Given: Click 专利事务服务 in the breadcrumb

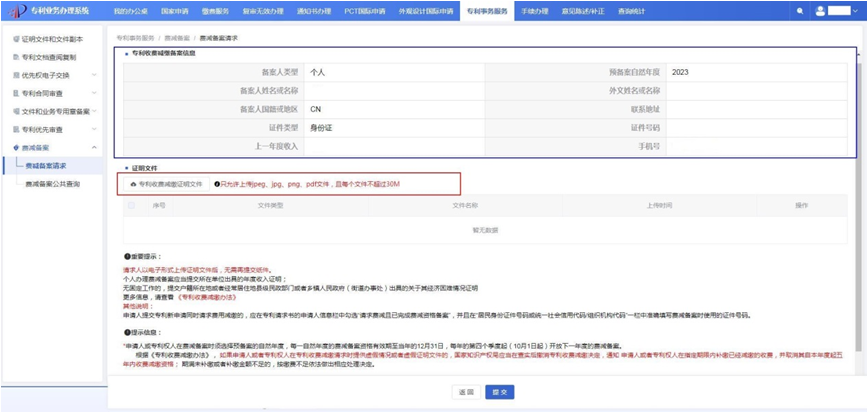Looking at the screenshot, I should coord(135,38).
